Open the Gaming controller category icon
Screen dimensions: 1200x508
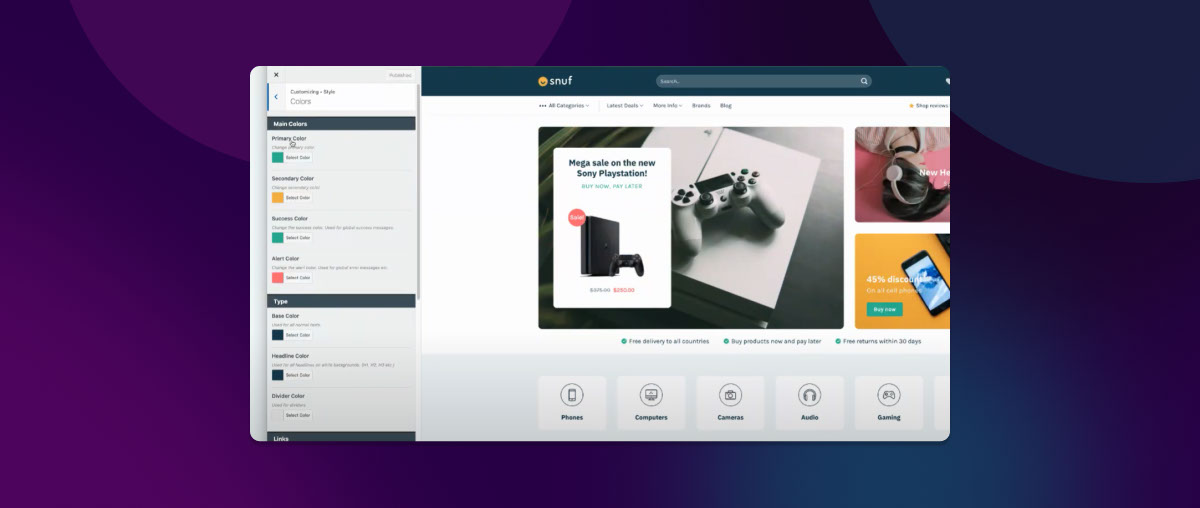point(889,394)
